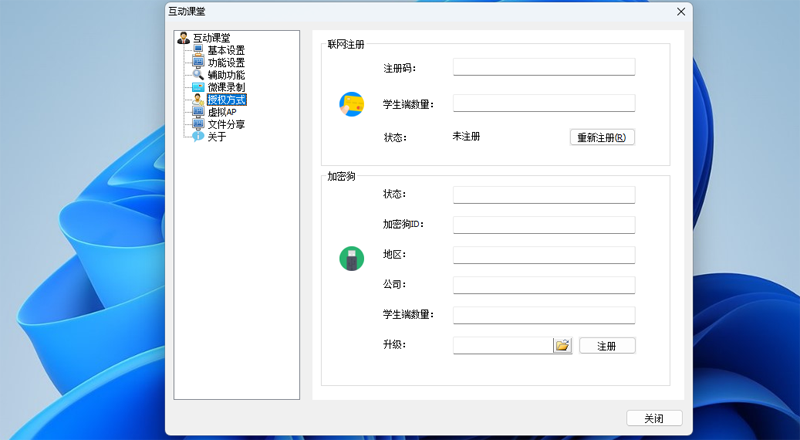This screenshot has width=800, height=440.
Task: Click the 加密狗 状态 field
Action: pyautogui.click(x=544, y=194)
